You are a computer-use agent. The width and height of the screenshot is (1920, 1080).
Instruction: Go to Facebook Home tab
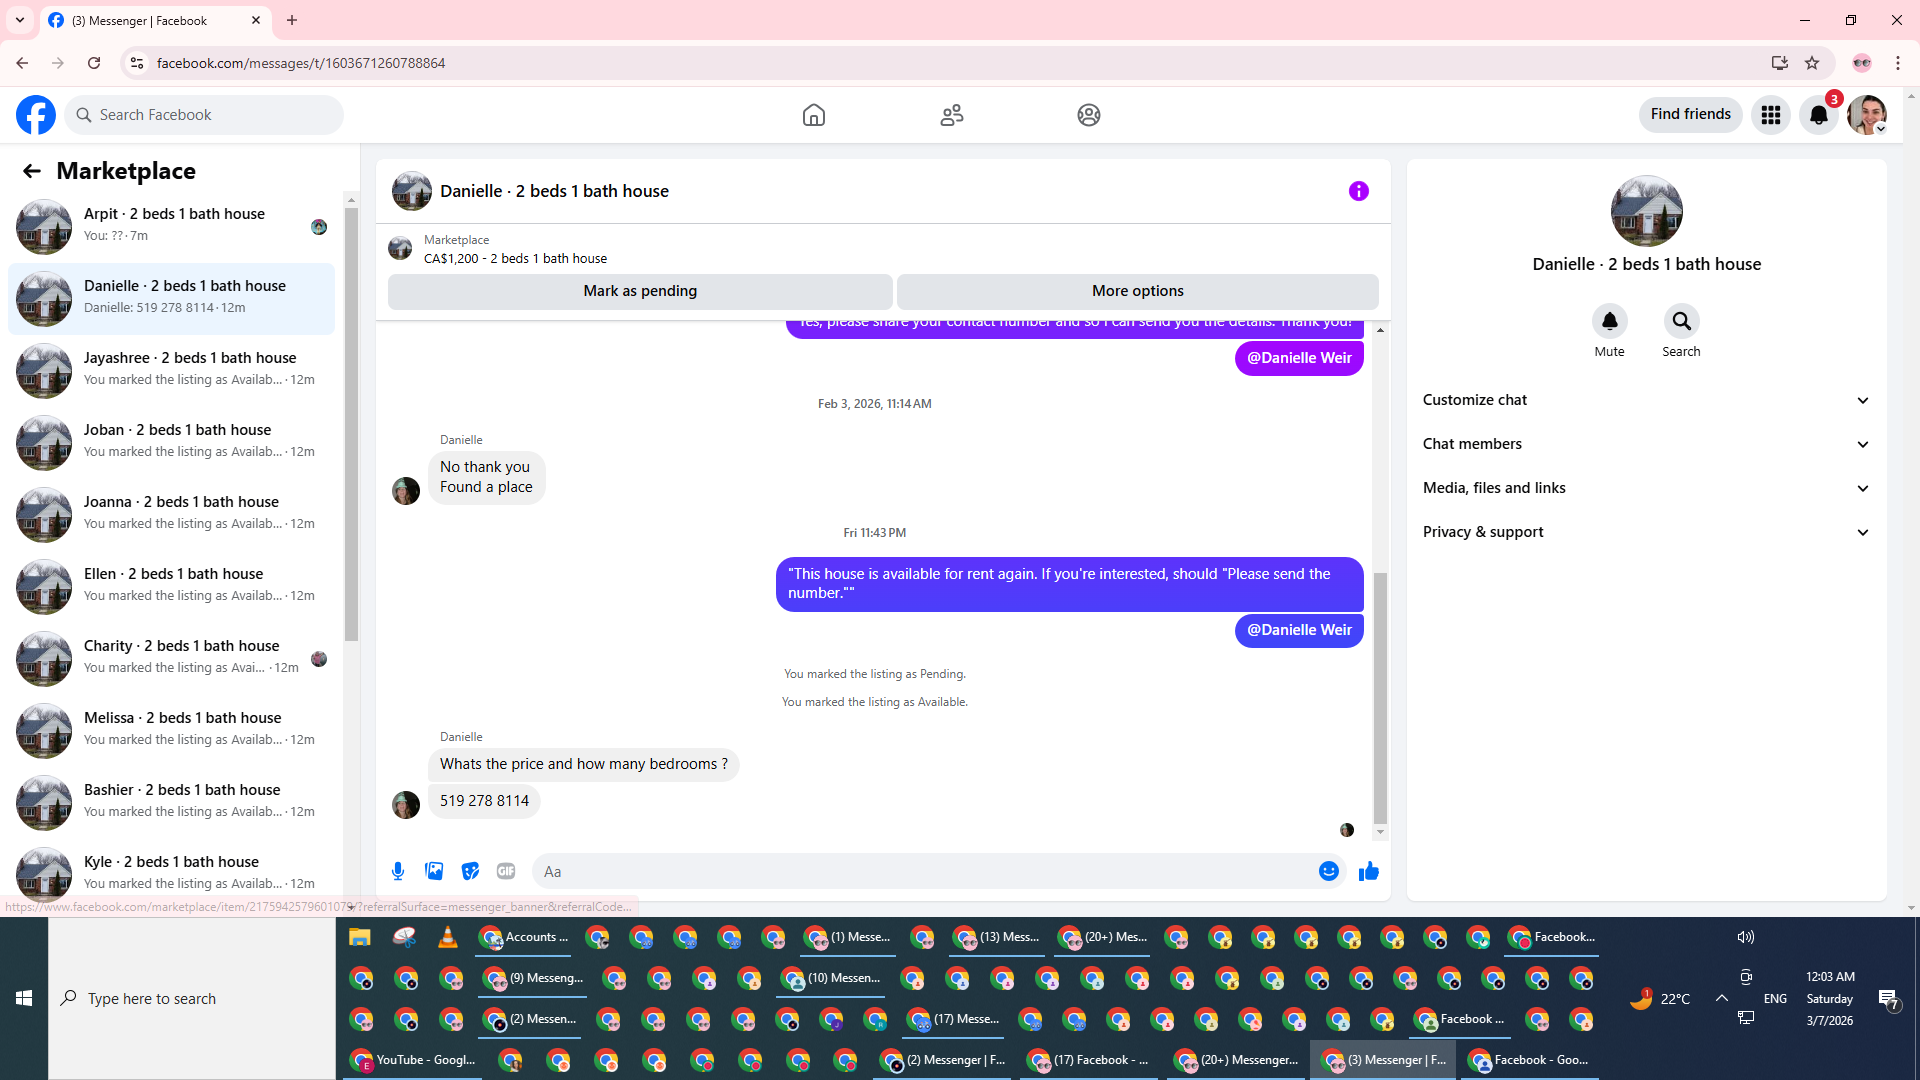[814, 115]
